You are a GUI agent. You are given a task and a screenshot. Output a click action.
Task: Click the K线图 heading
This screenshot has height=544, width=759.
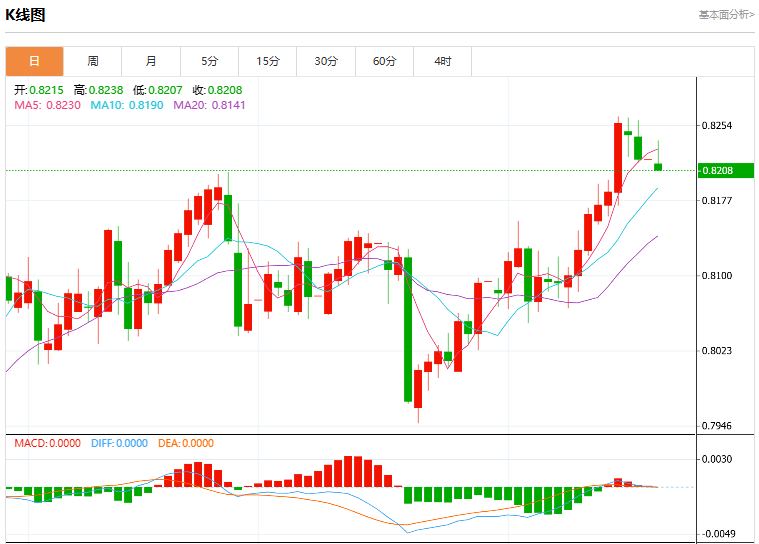tap(25, 15)
